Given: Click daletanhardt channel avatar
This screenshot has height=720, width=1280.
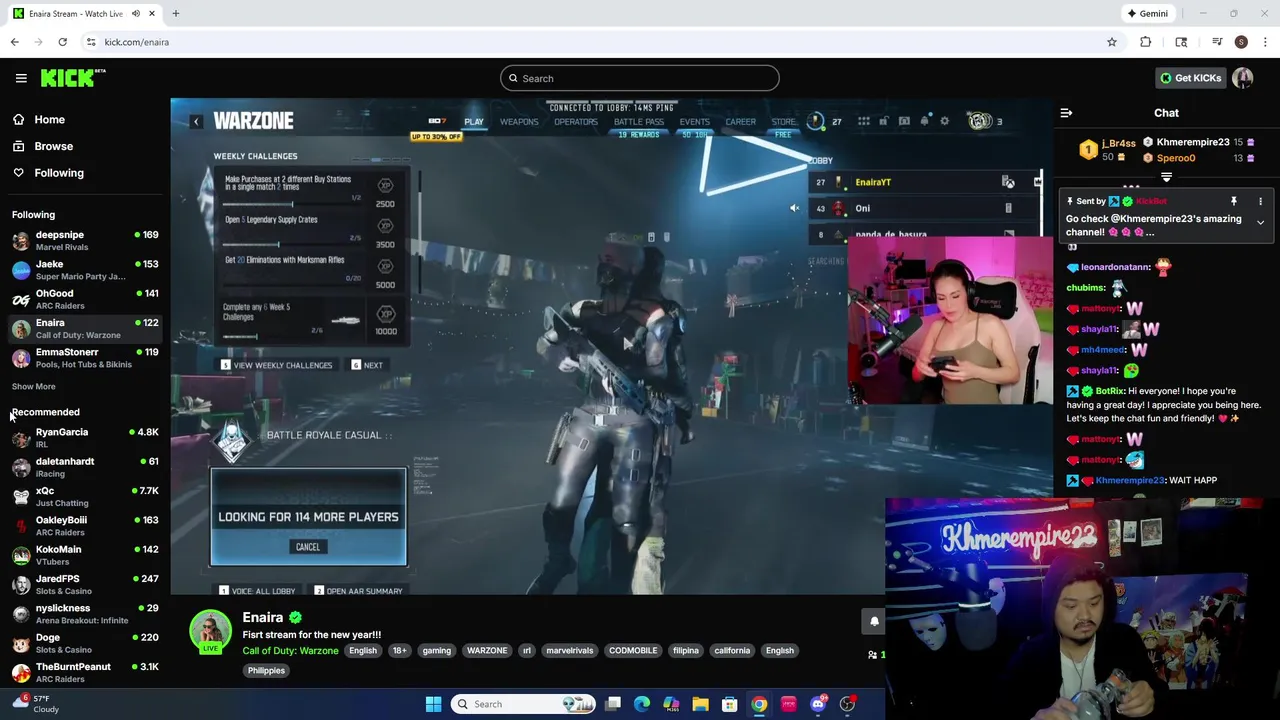Looking at the screenshot, I should click(x=21, y=467).
